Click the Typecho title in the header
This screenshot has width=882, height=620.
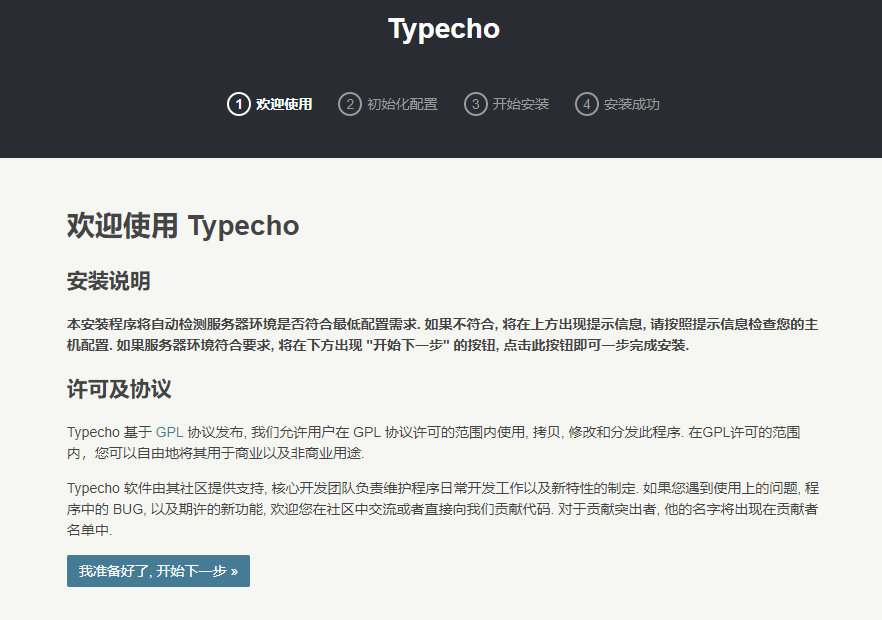[x=443, y=29]
